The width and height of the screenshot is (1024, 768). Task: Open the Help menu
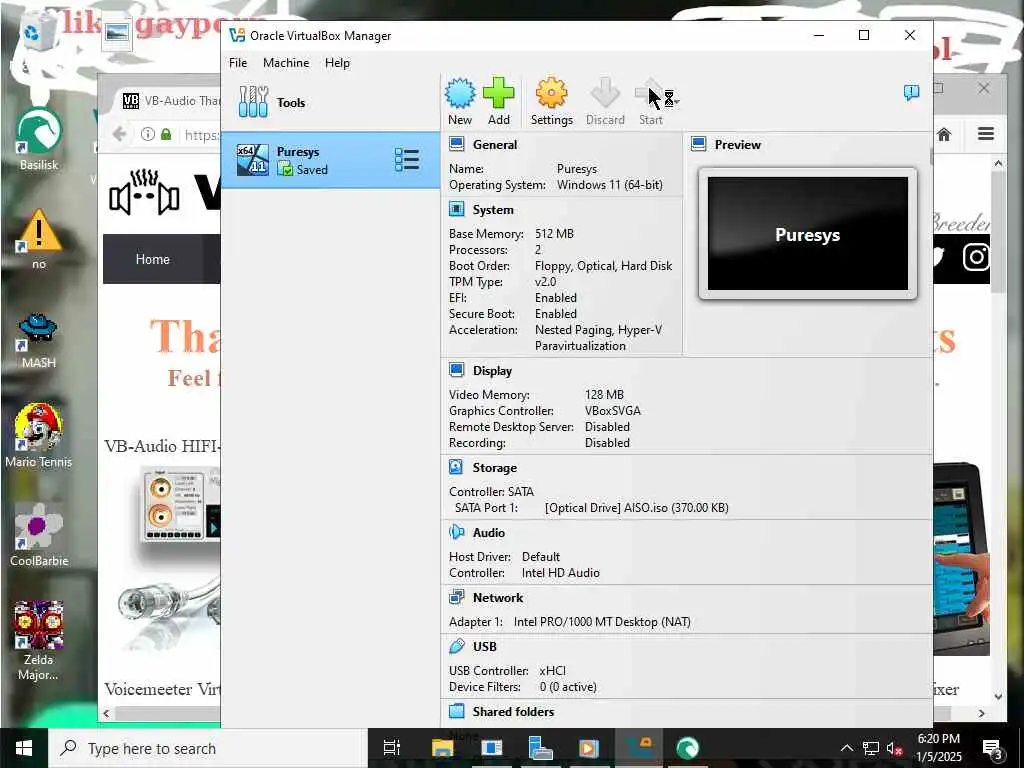pyautogui.click(x=337, y=63)
